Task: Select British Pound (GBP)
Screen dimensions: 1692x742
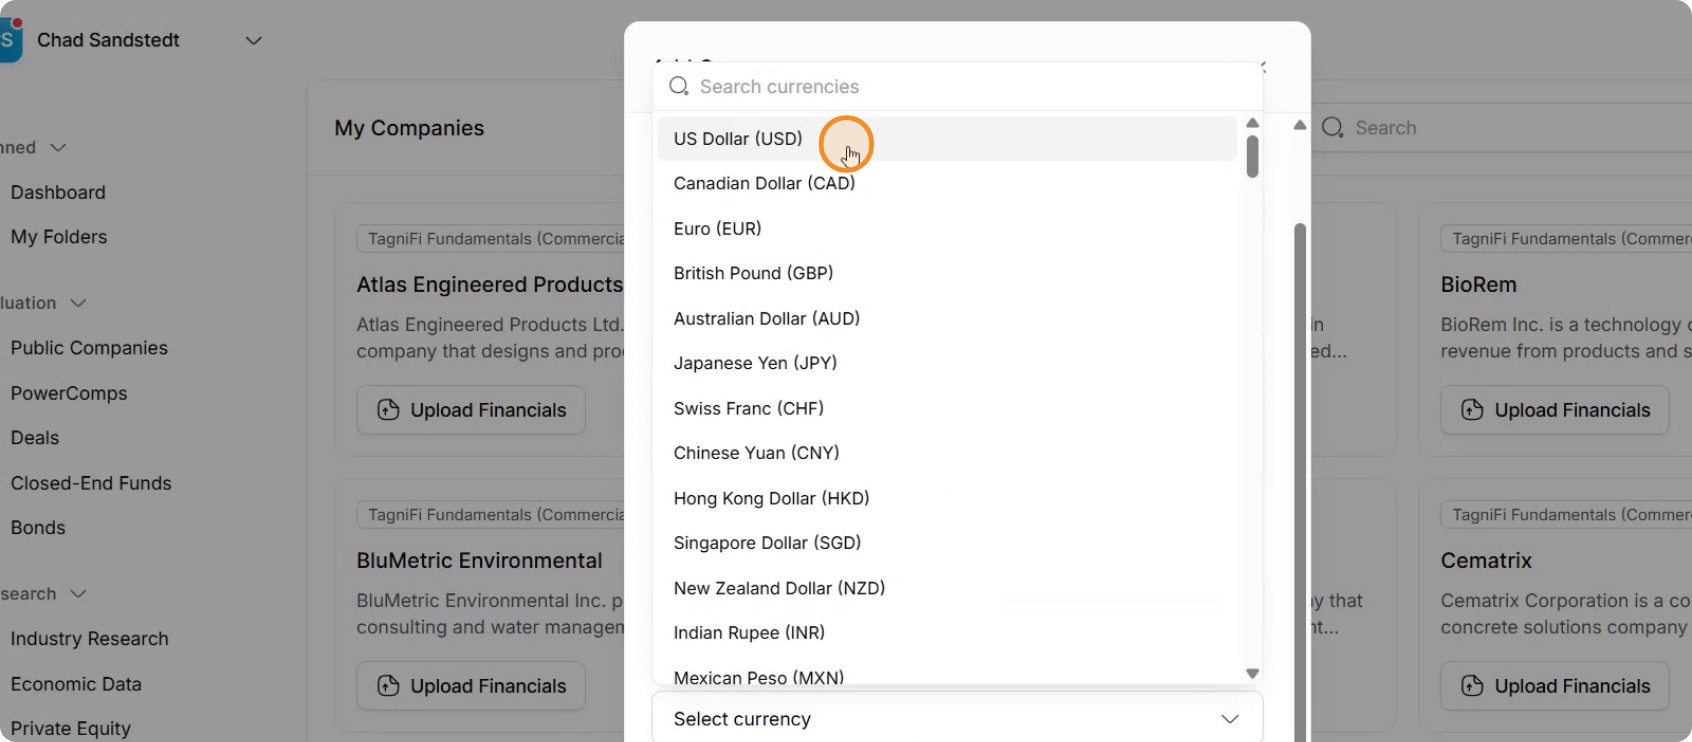Action: click(947, 273)
